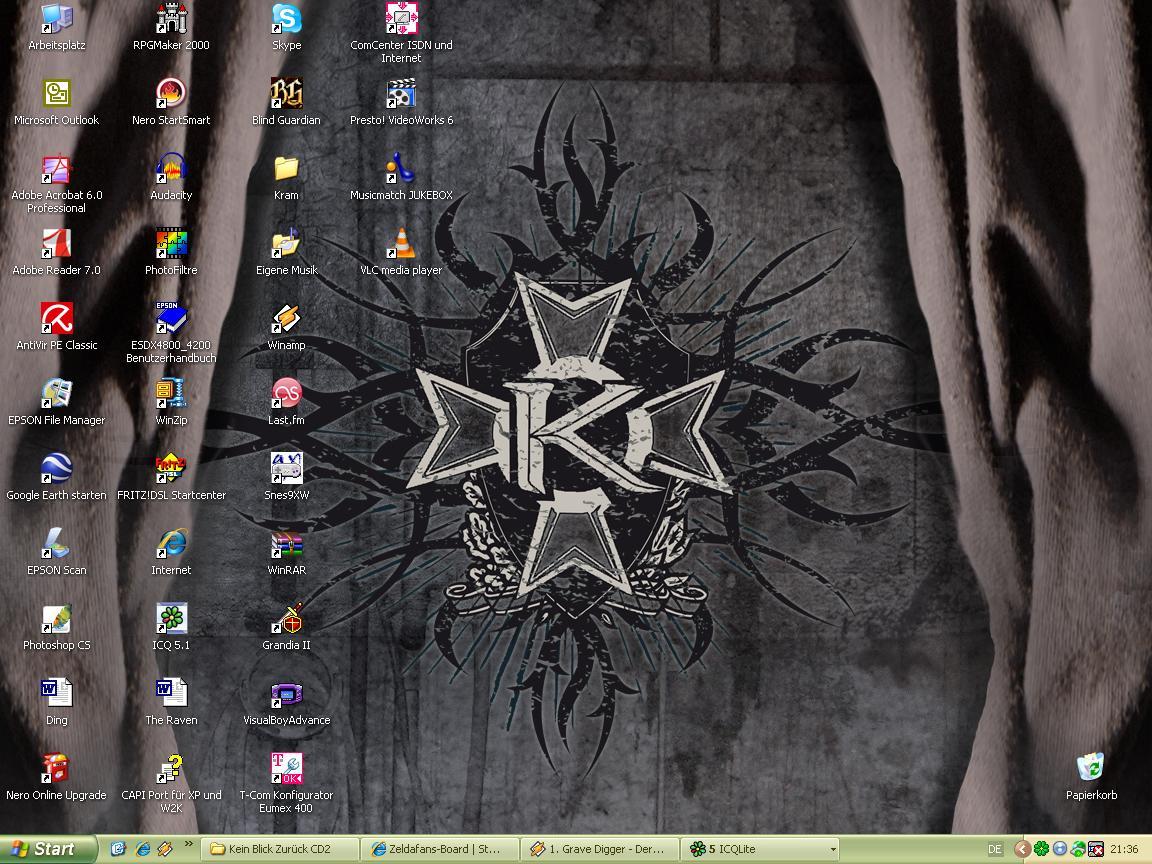Click the taskbar clock showing 21:36

[1124, 849]
